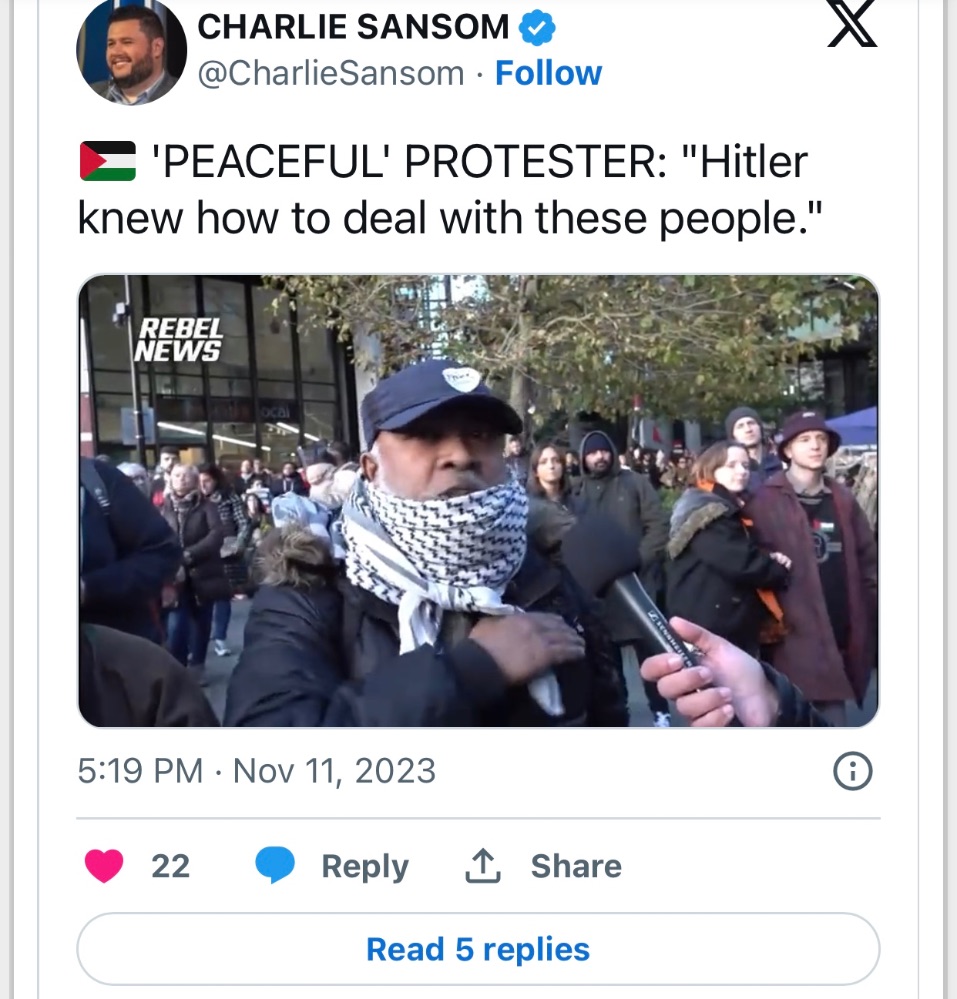The height and width of the screenshot is (999, 957).
Task: Click the Reply text label
Action: pos(364,866)
